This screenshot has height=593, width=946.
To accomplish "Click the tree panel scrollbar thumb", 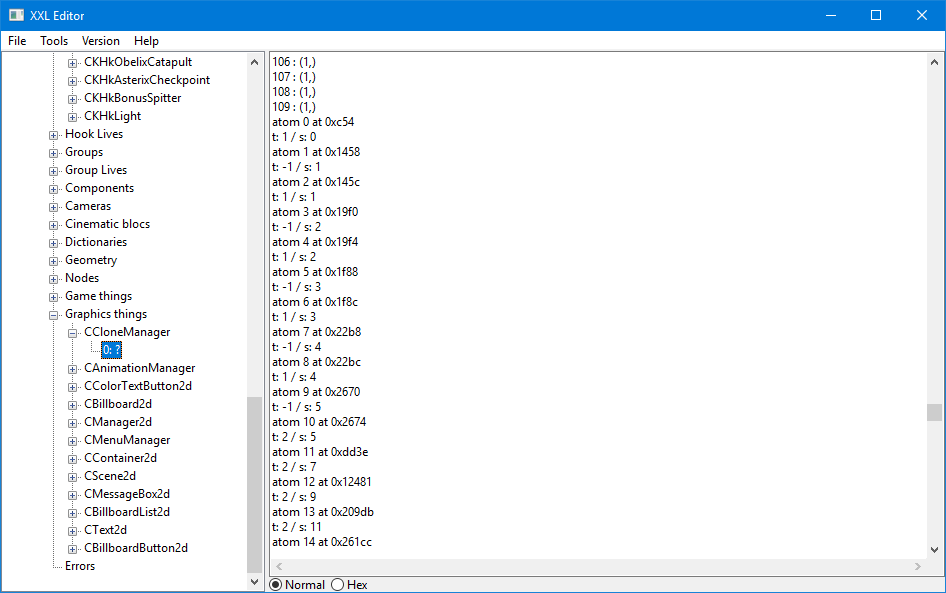I will (255, 484).
